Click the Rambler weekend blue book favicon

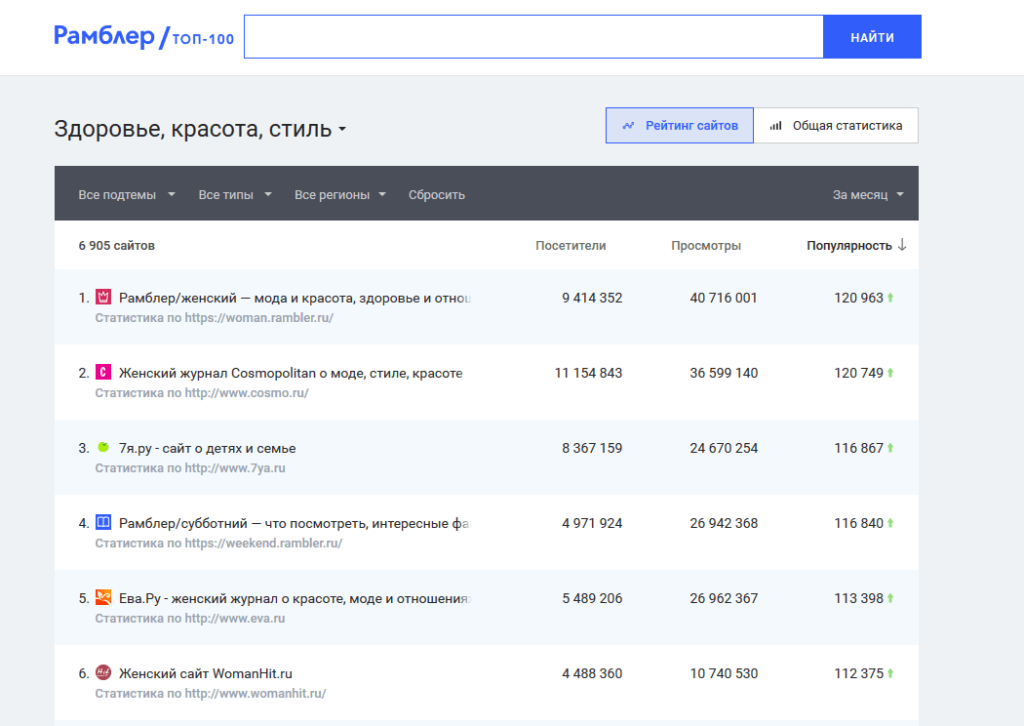pos(102,523)
